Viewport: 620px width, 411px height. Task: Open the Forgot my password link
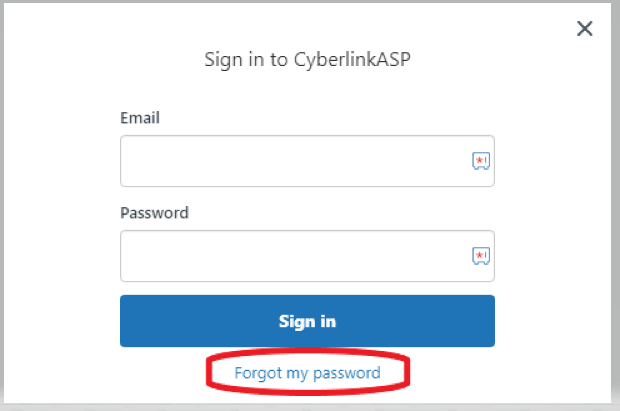pos(307,373)
